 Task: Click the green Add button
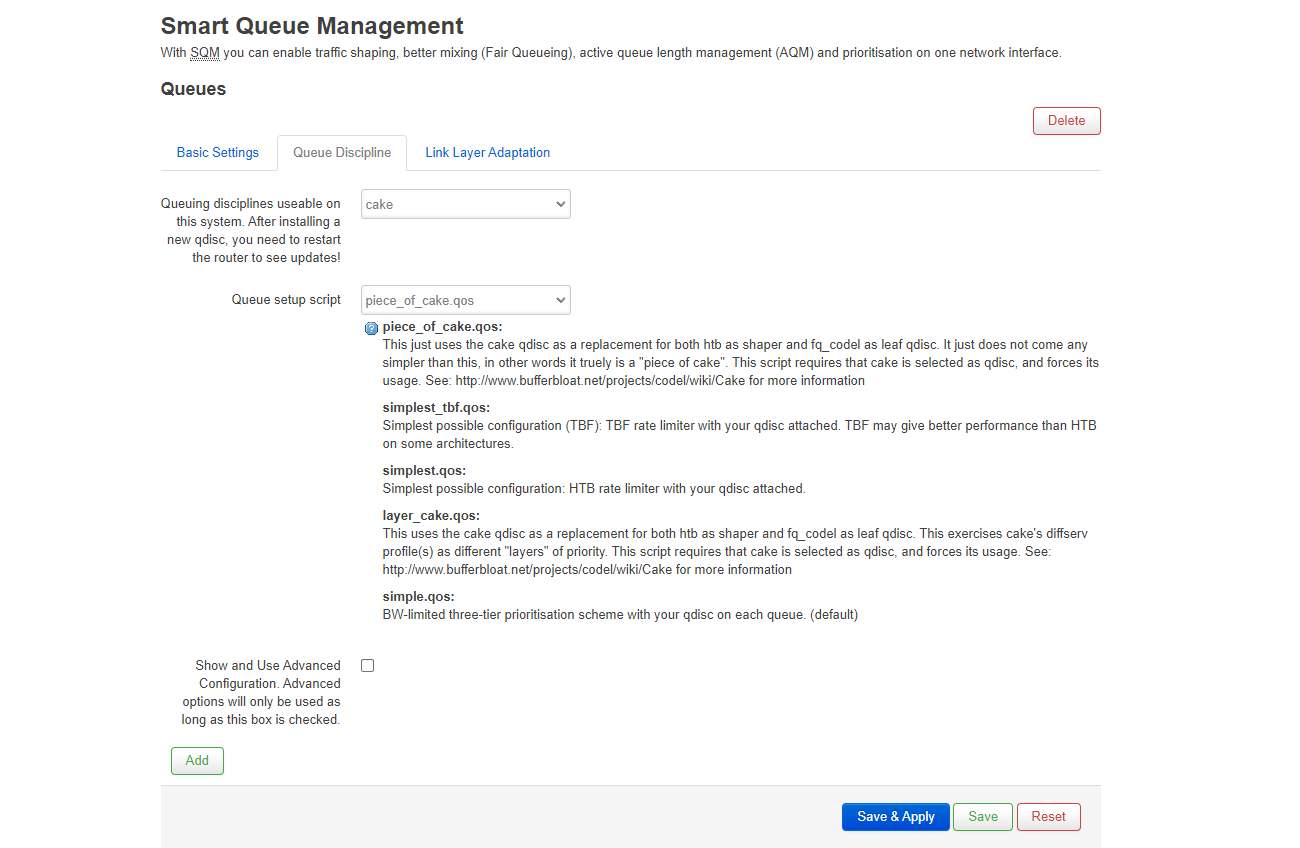pos(197,761)
